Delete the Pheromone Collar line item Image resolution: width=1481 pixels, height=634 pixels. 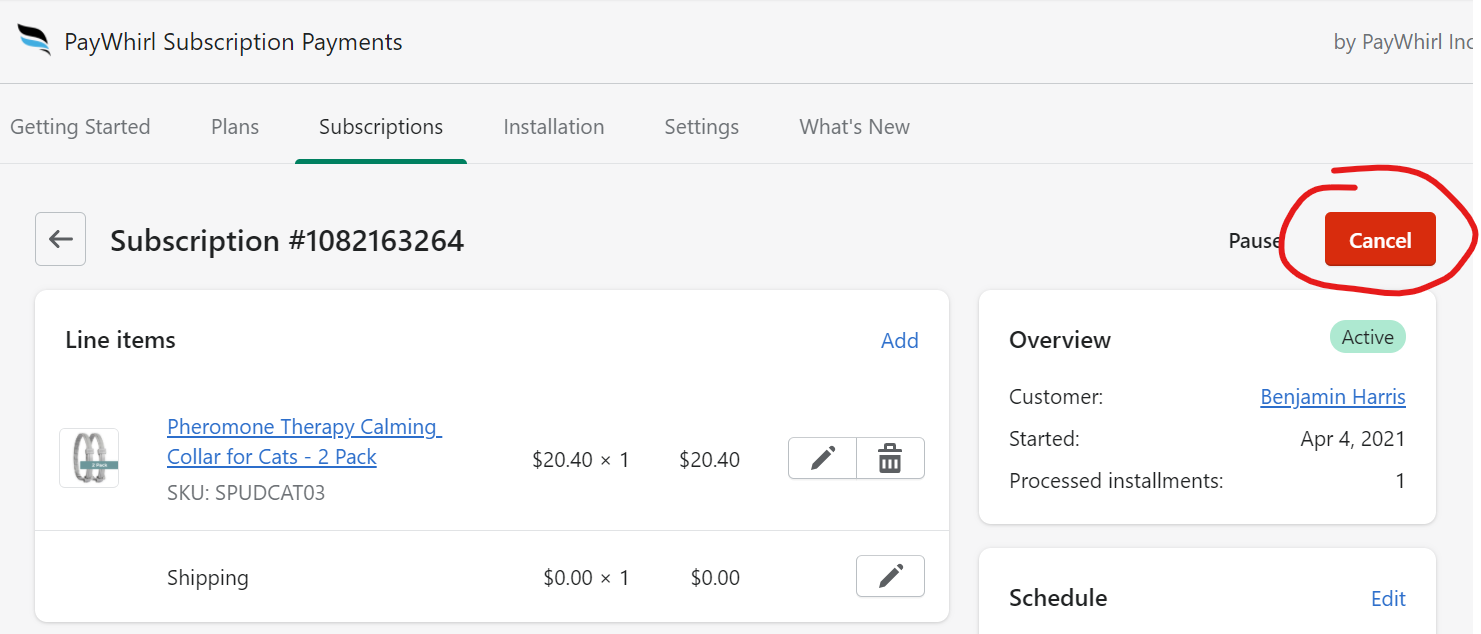(x=890, y=459)
